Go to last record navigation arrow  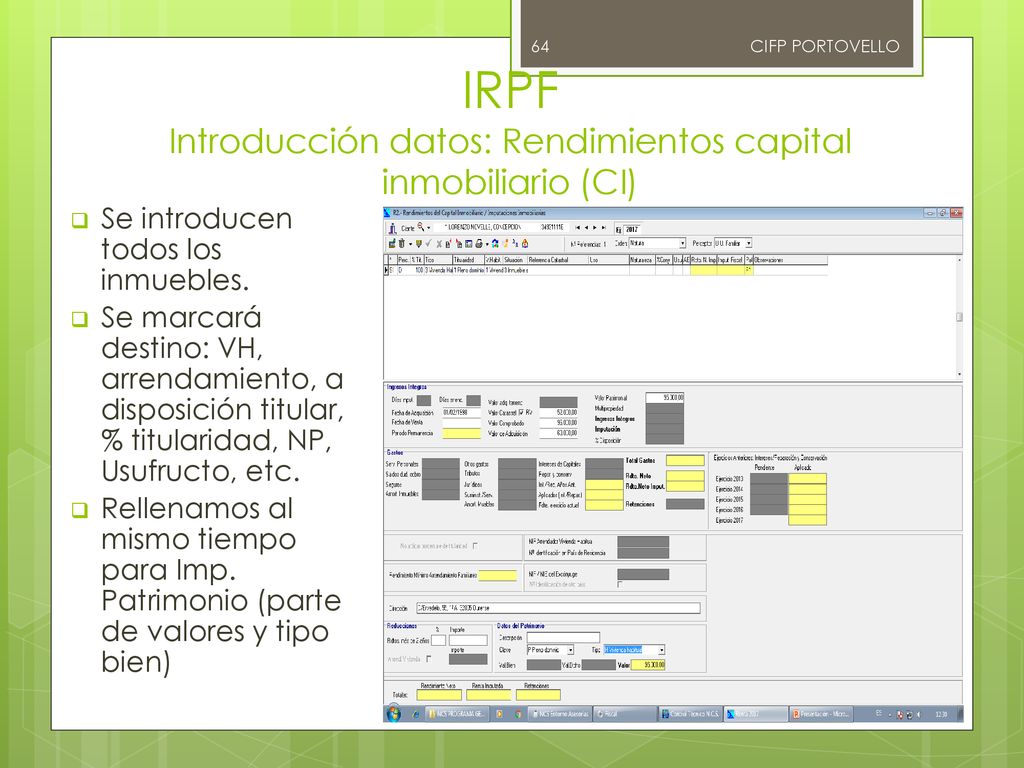(603, 228)
